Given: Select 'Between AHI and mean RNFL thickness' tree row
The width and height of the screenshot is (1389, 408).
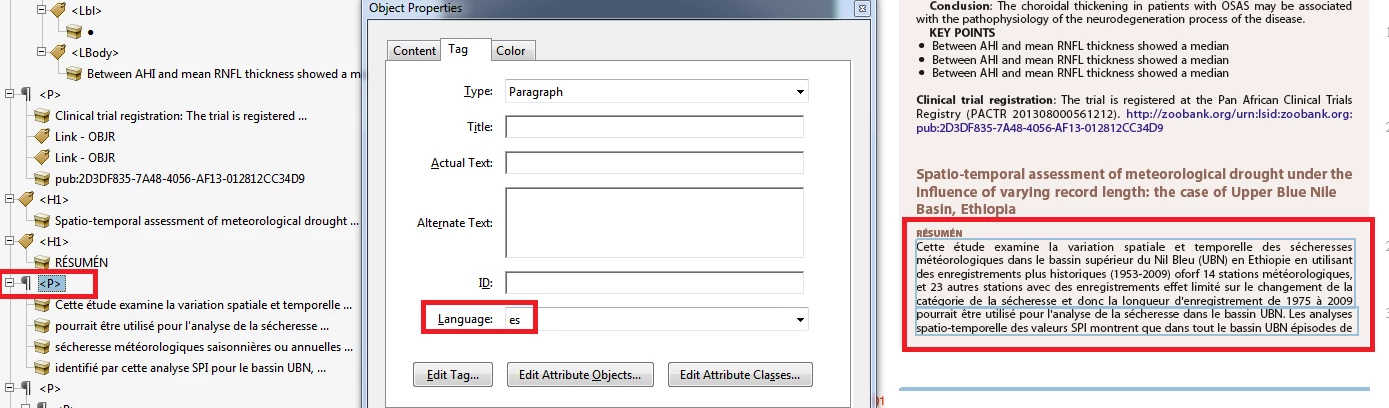Looking at the screenshot, I should click(x=223, y=73).
